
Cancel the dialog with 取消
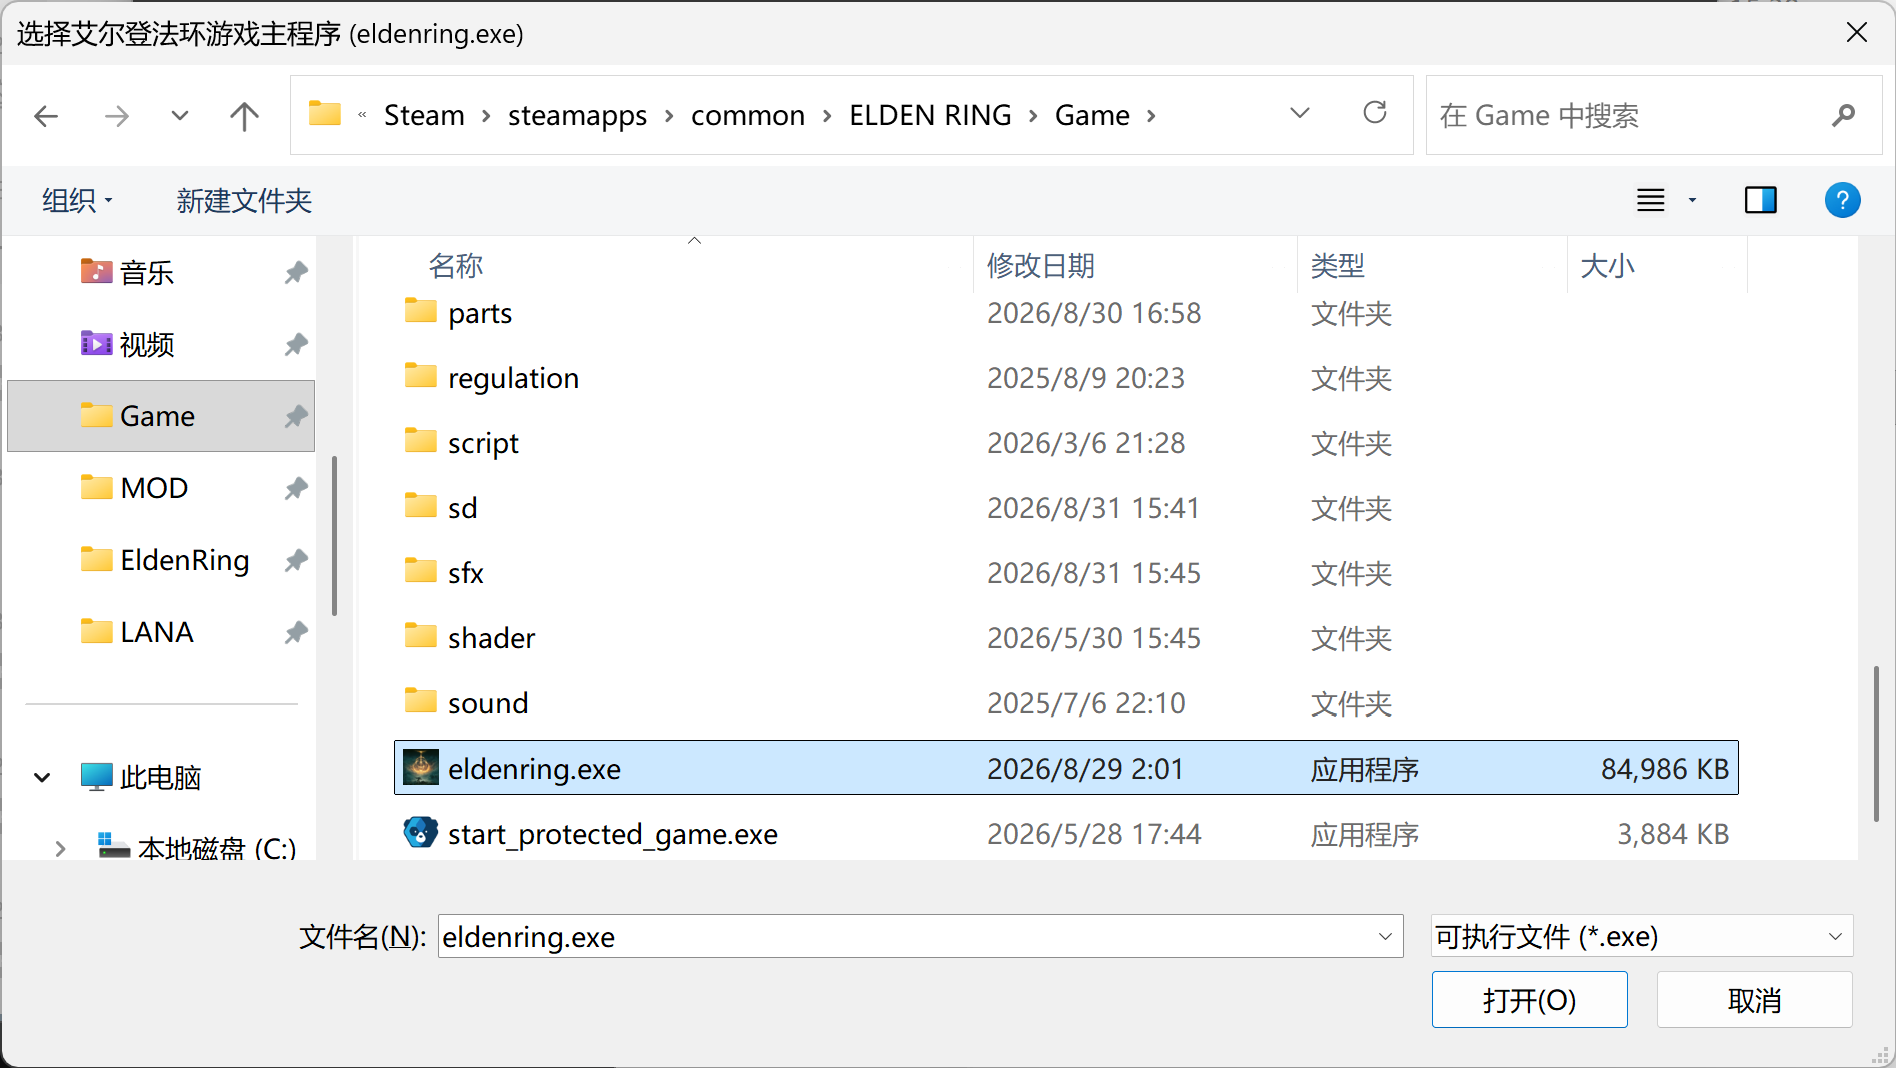pyautogui.click(x=1754, y=1000)
